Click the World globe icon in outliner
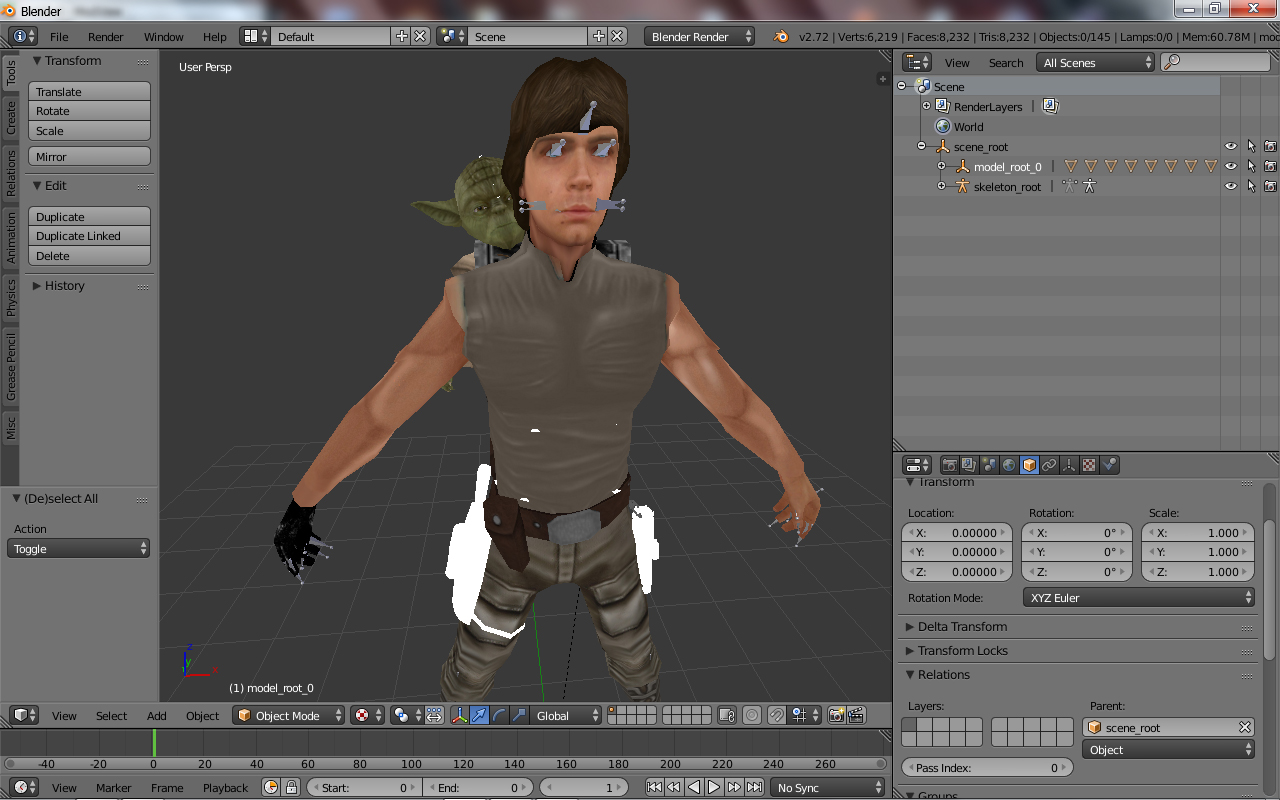The image size is (1280, 800). click(x=942, y=126)
